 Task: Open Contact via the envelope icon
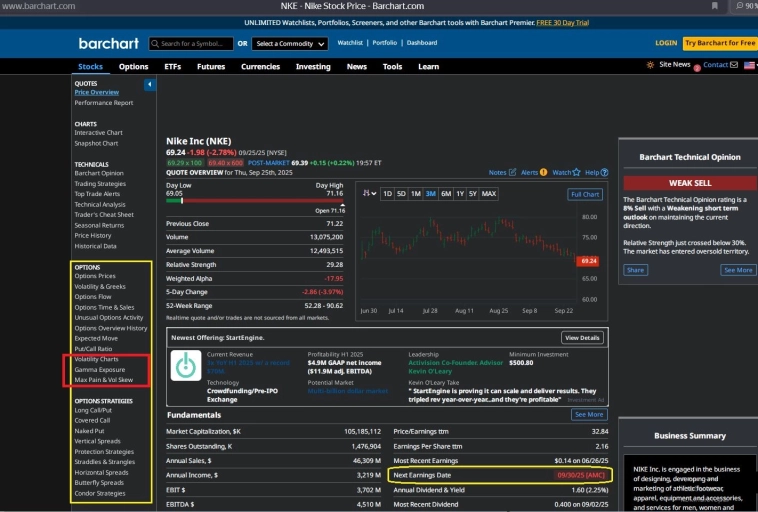pos(734,65)
